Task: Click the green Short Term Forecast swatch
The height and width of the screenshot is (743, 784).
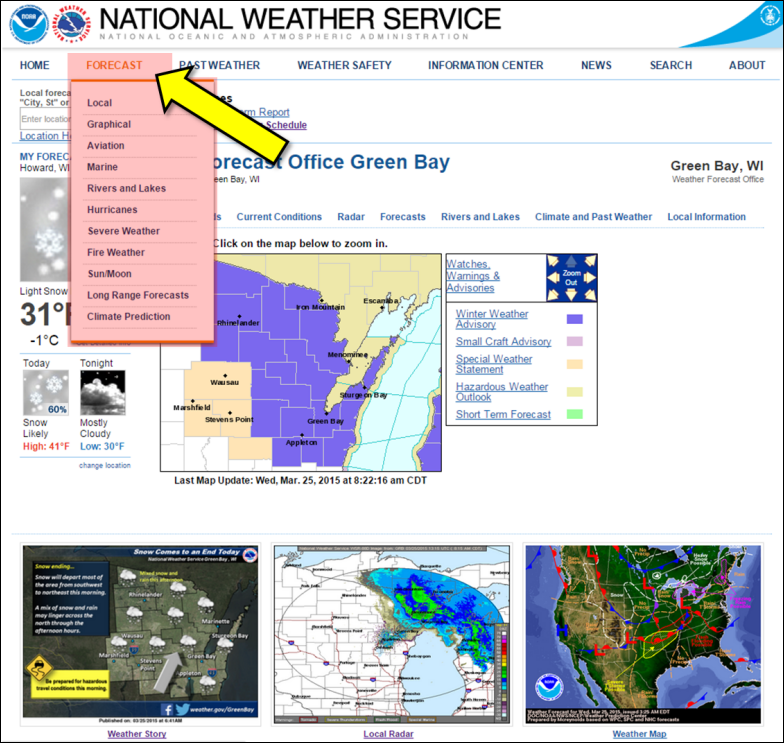Action: 574,414
